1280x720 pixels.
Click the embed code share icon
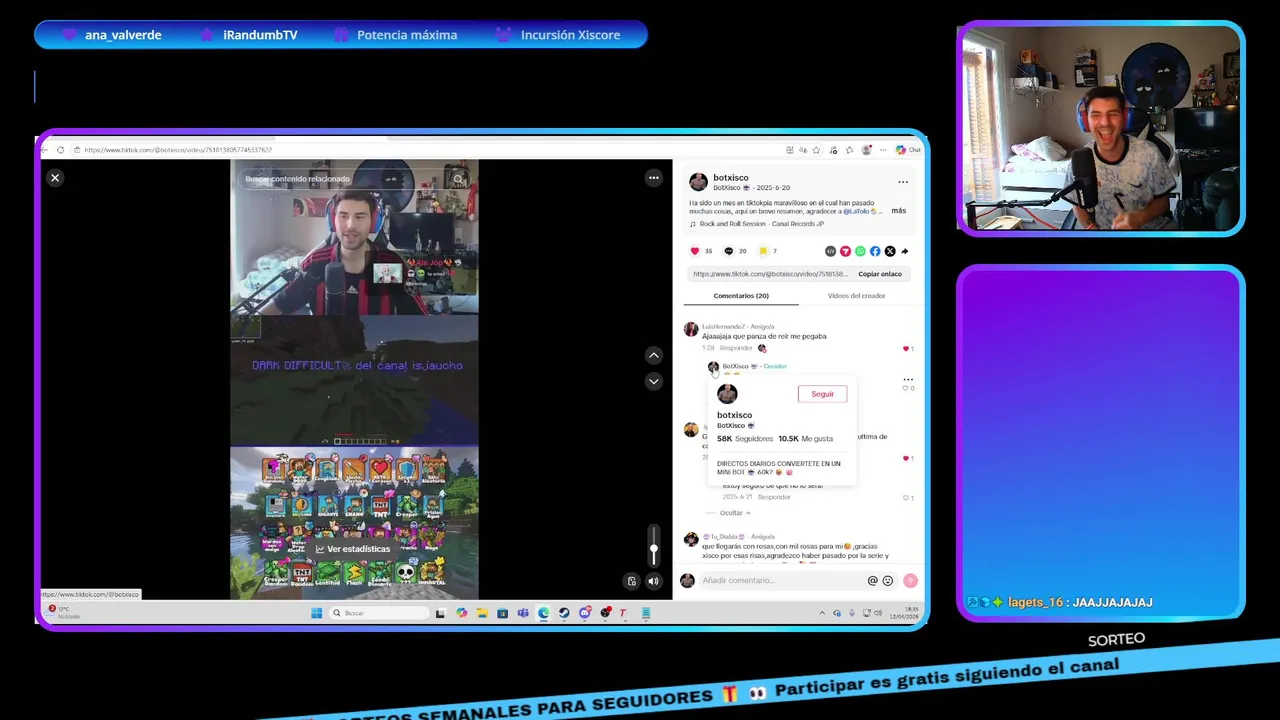pyautogui.click(x=830, y=251)
